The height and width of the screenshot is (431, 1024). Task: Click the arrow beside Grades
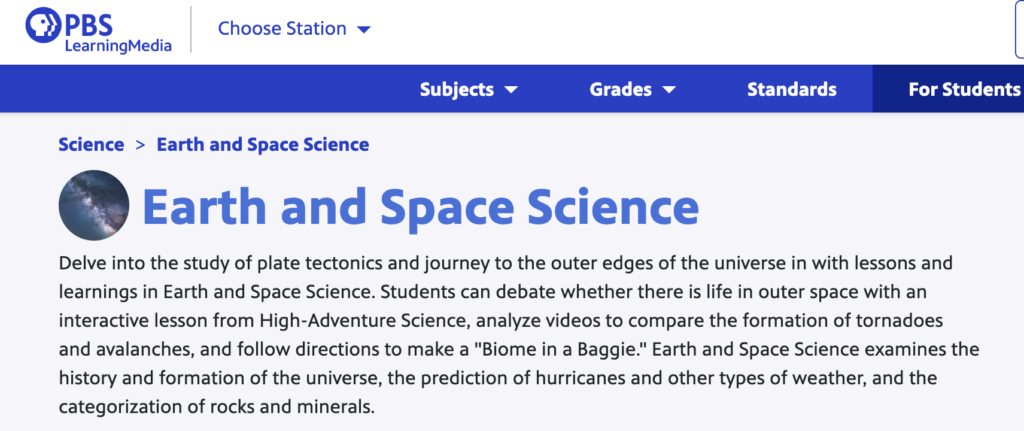(x=669, y=90)
